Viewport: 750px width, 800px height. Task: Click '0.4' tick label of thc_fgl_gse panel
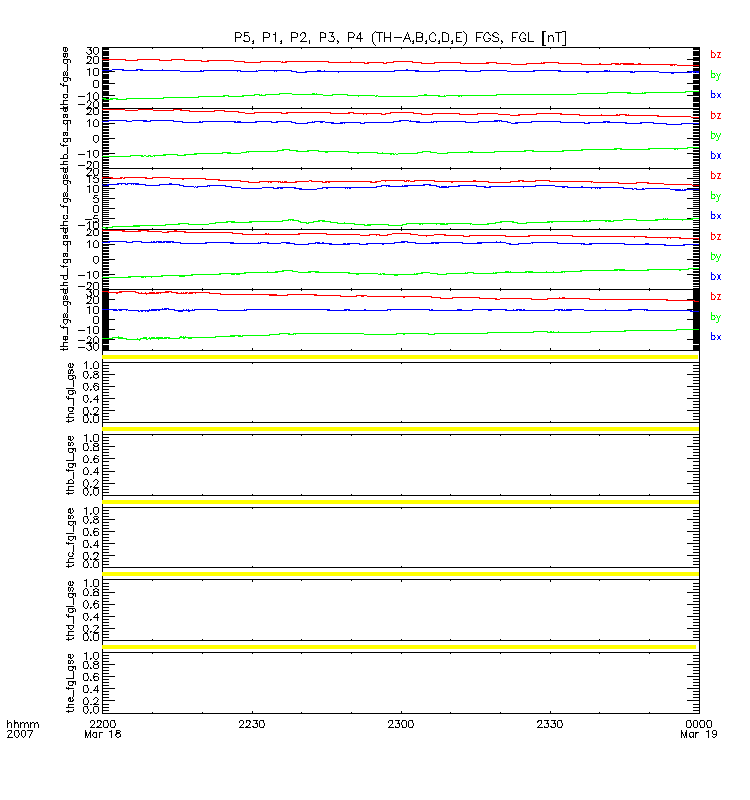91,544
